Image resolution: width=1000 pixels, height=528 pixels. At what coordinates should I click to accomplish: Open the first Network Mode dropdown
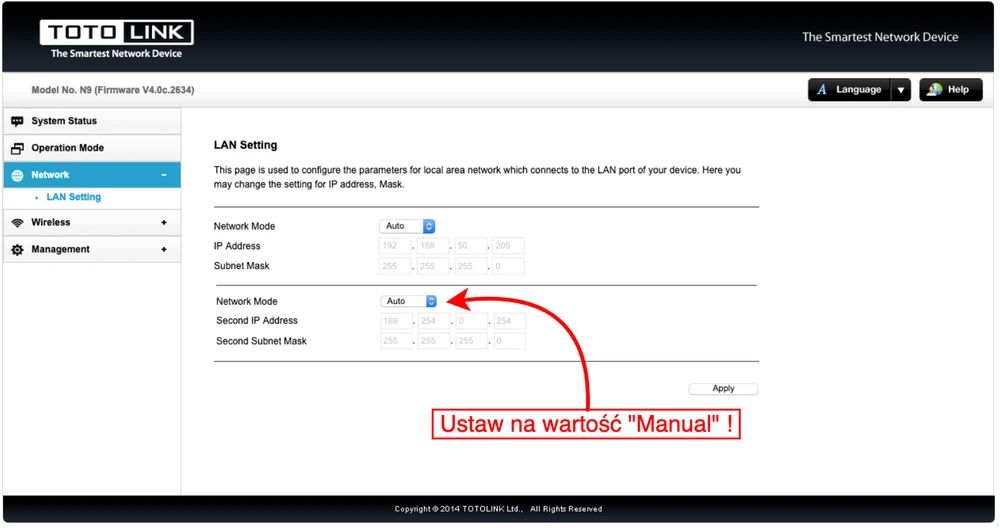(x=407, y=226)
